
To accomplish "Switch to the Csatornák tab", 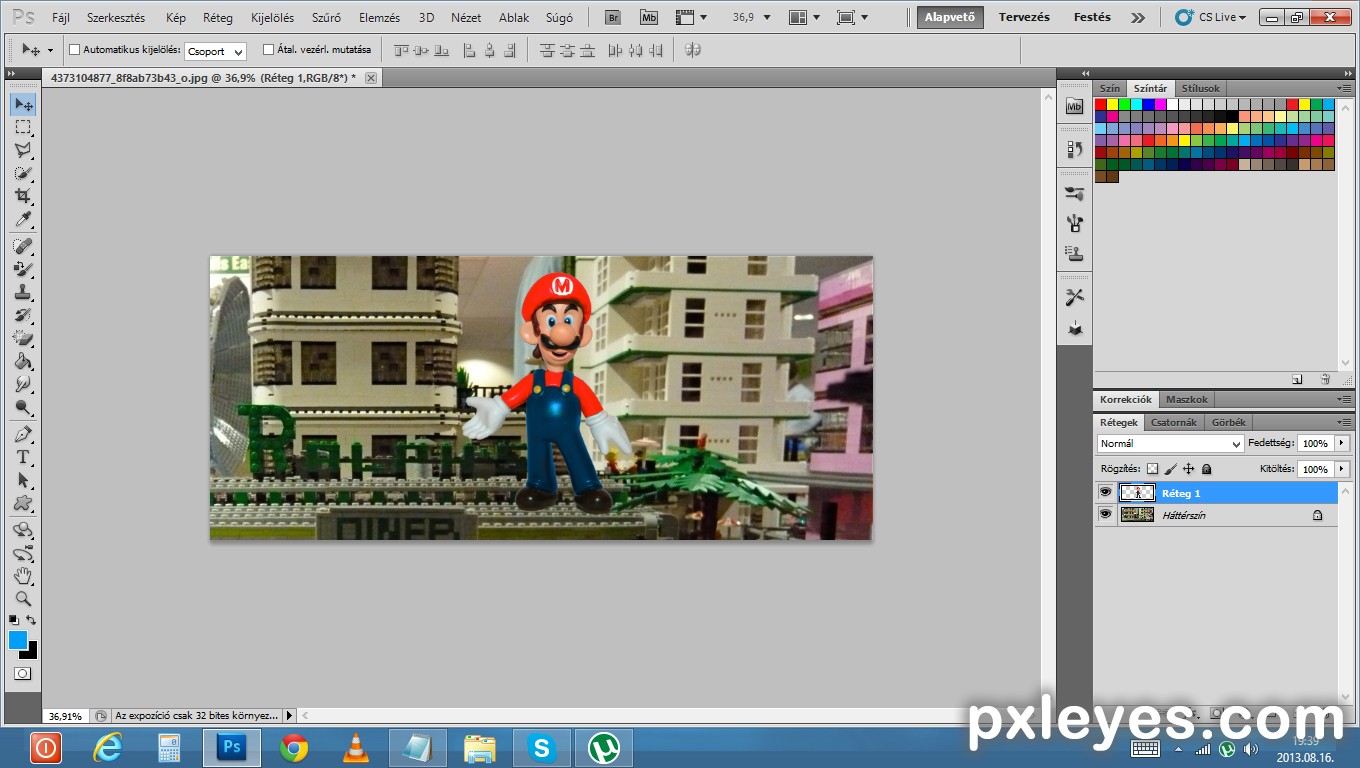I will pos(1174,422).
